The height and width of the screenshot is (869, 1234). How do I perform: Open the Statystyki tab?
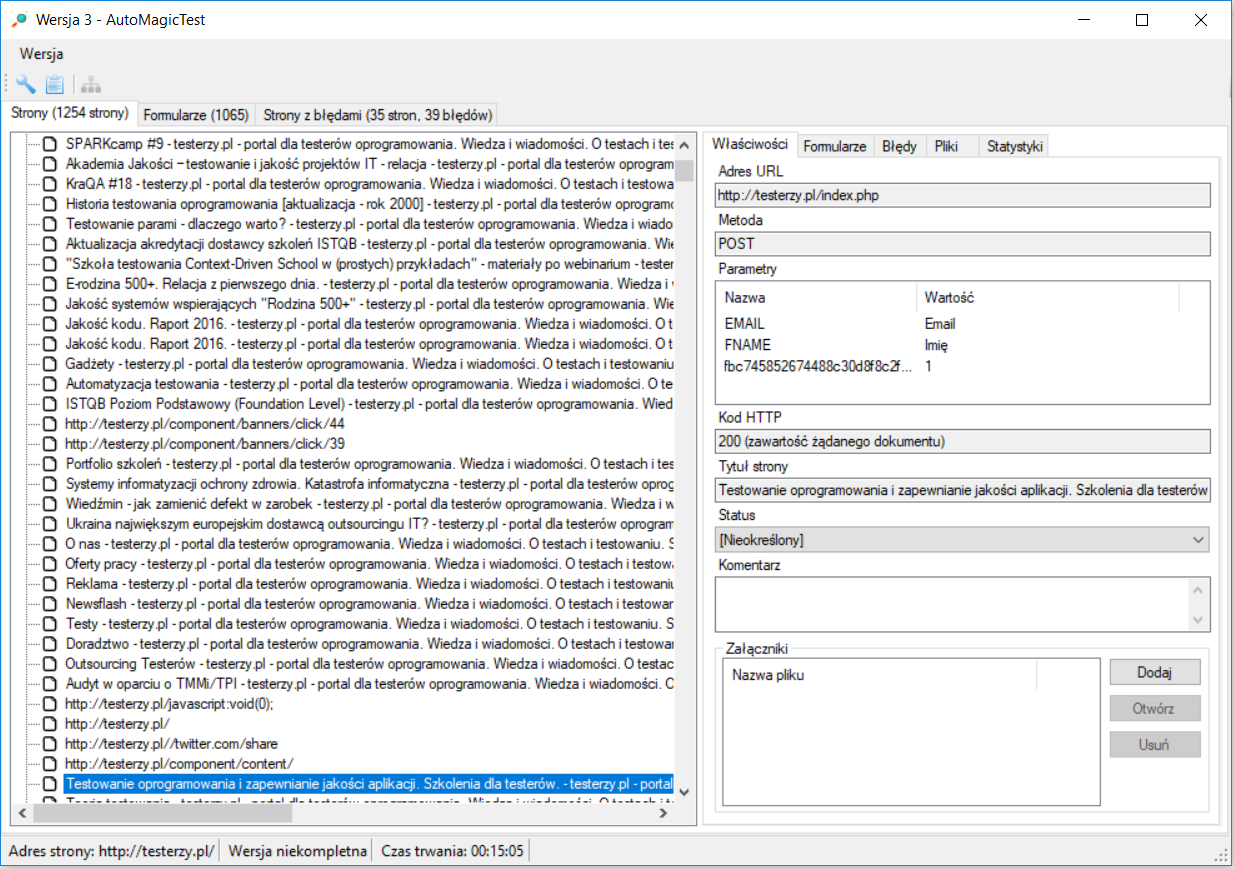1014,146
